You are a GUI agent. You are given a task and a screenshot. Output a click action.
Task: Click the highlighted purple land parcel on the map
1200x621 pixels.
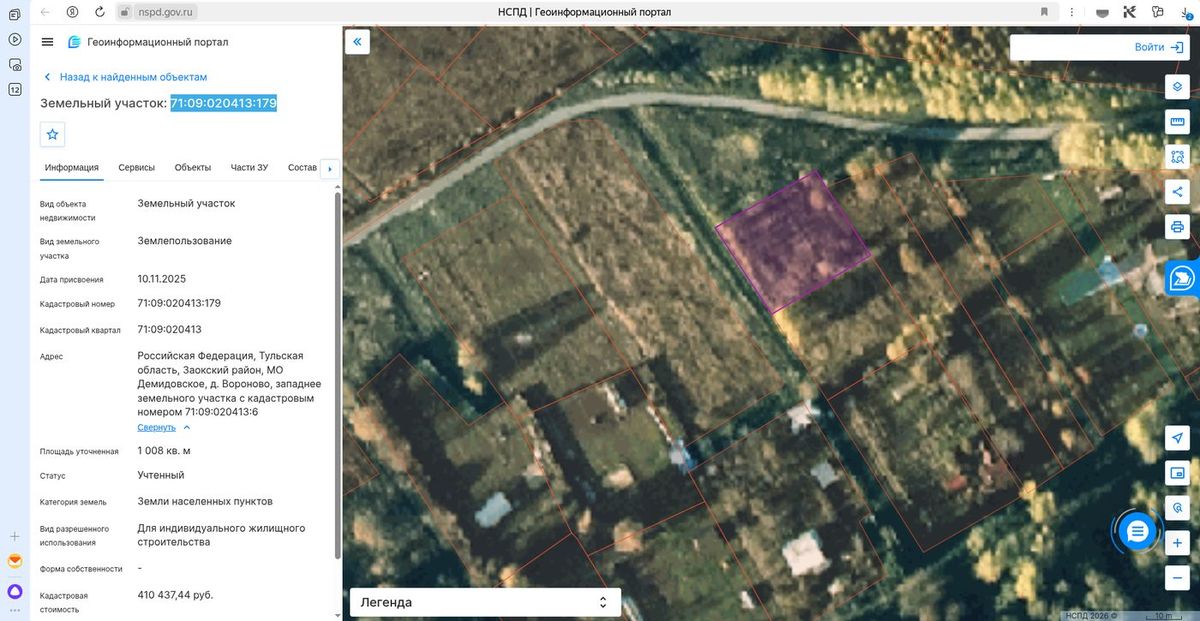(x=792, y=241)
